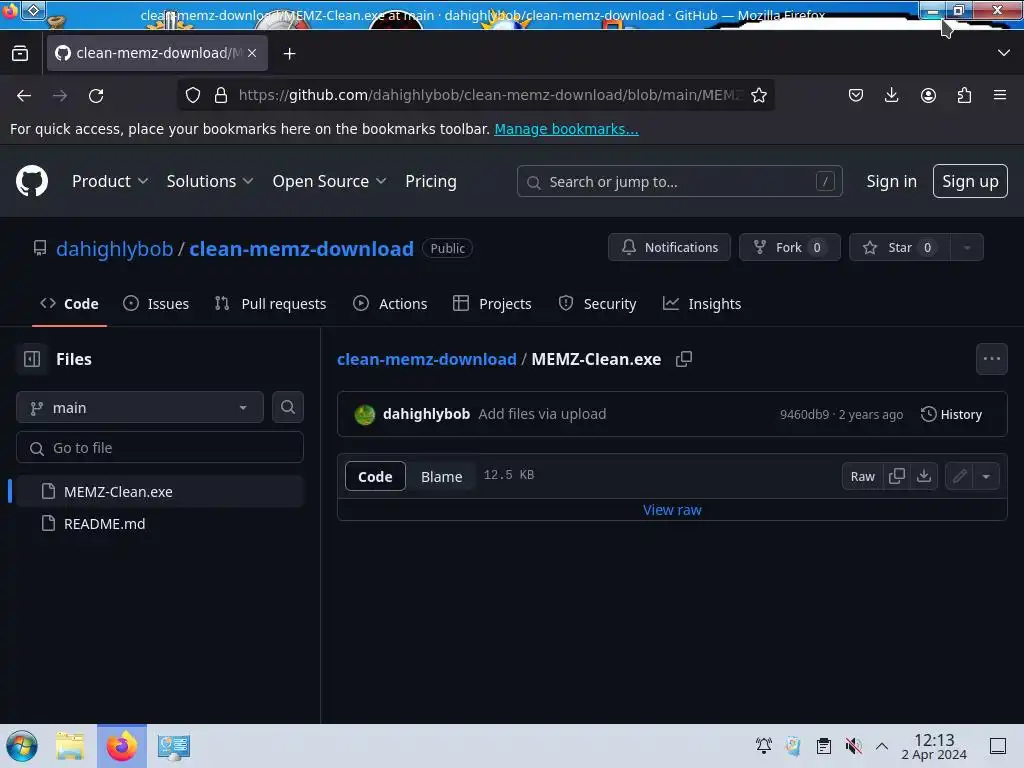Switch to the Projects tab
This screenshot has width=1024, height=768.
(x=492, y=304)
